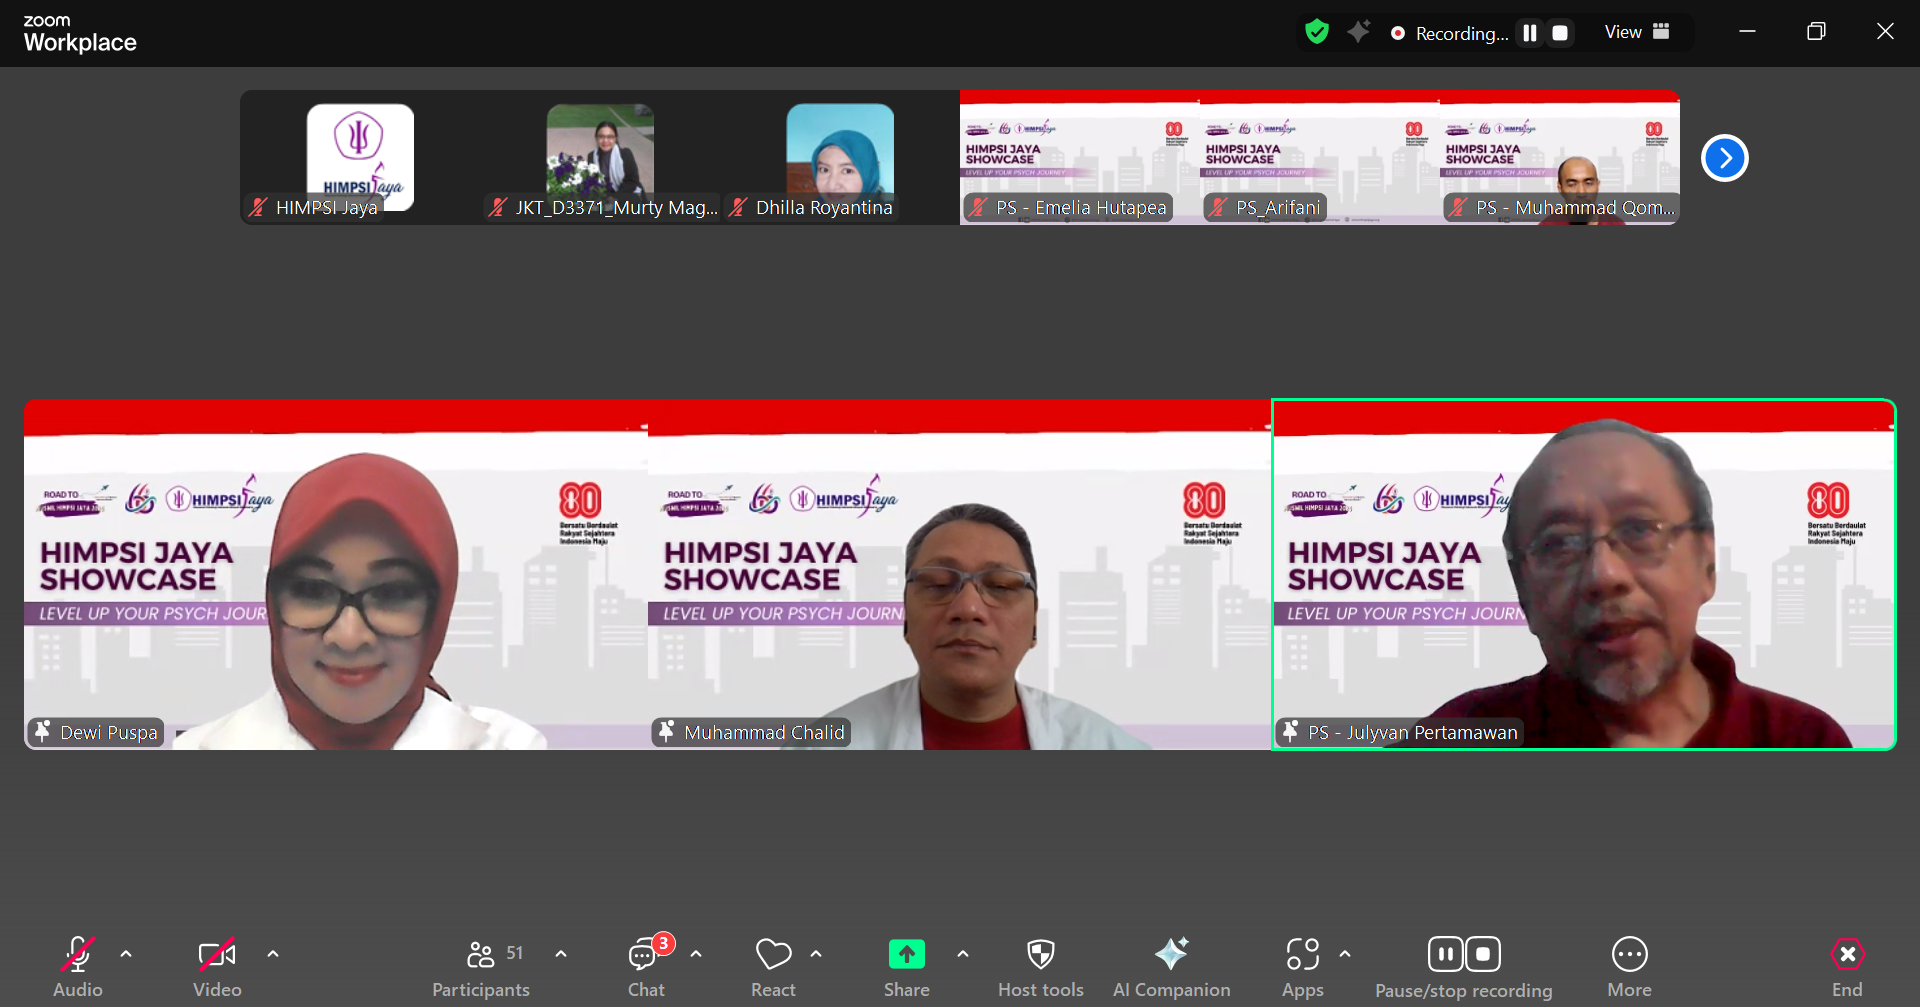This screenshot has width=1920, height=1008.
Task: Click the Muhammad Chalid name label
Action: click(765, 733)
